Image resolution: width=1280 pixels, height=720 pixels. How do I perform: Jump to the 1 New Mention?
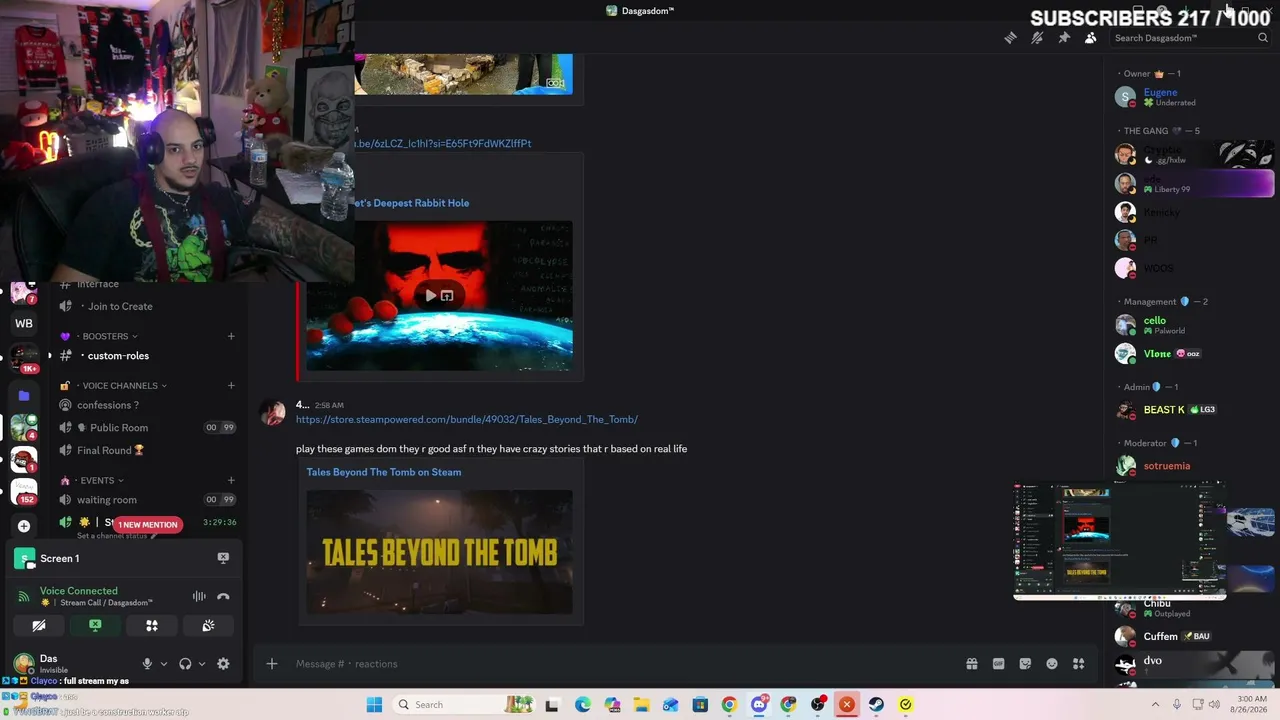point(148,524)
